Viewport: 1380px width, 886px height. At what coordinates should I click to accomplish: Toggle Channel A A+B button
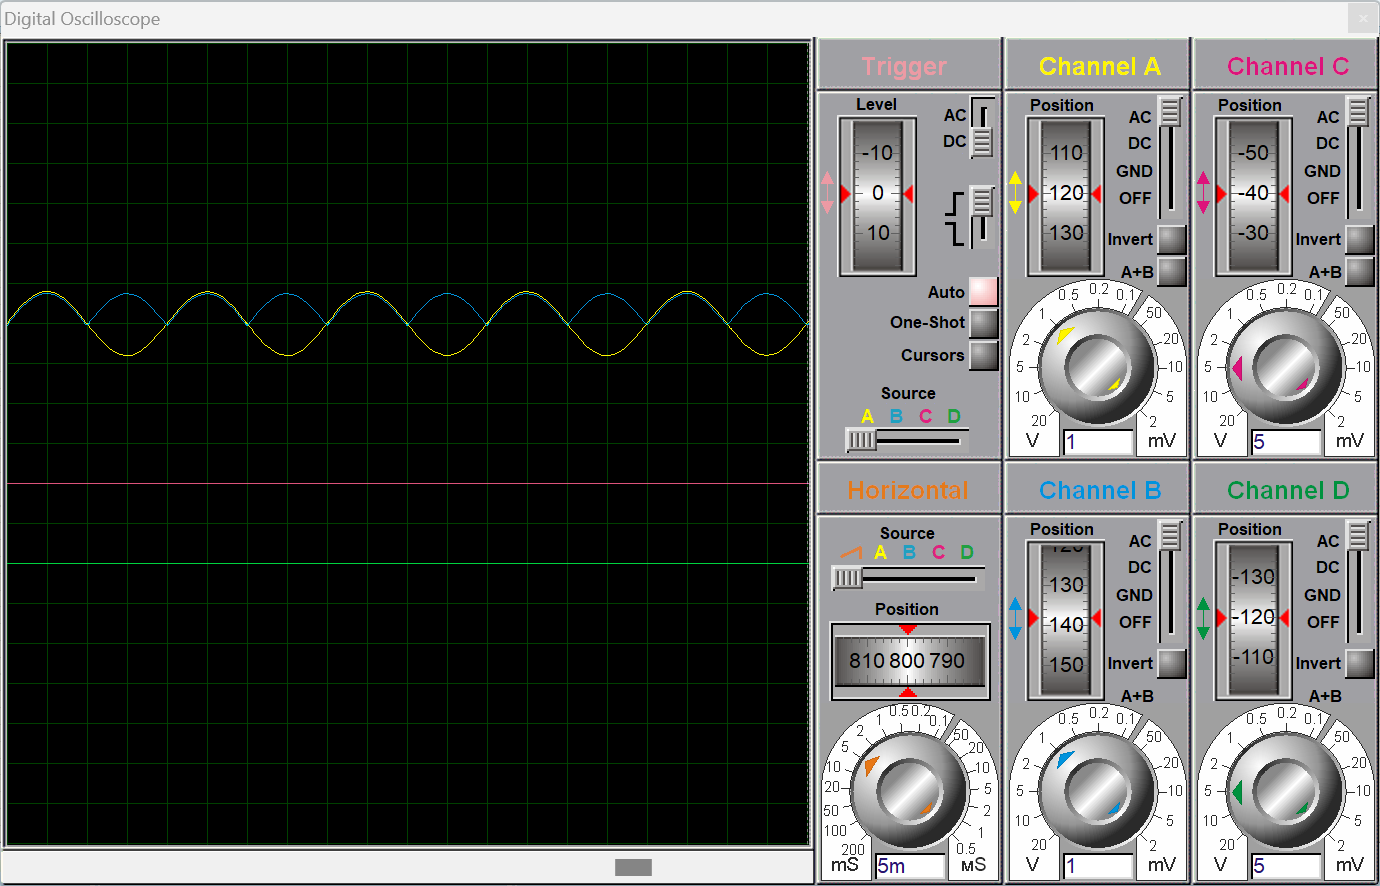pos(1172,271)
